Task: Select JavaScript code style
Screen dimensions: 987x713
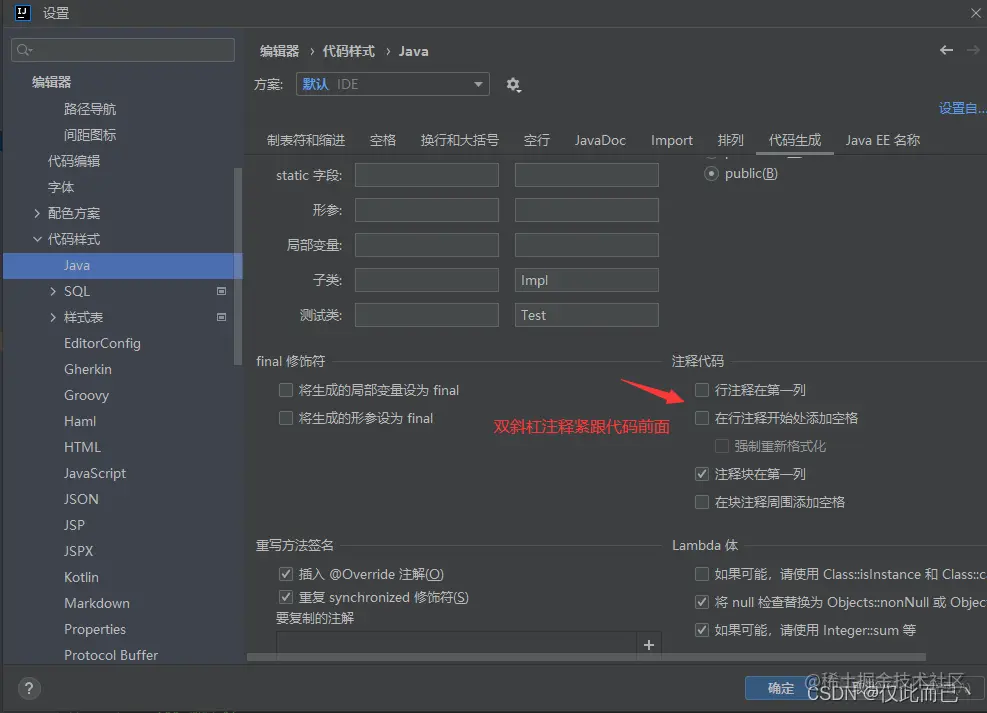Action: tap(95, 473)
